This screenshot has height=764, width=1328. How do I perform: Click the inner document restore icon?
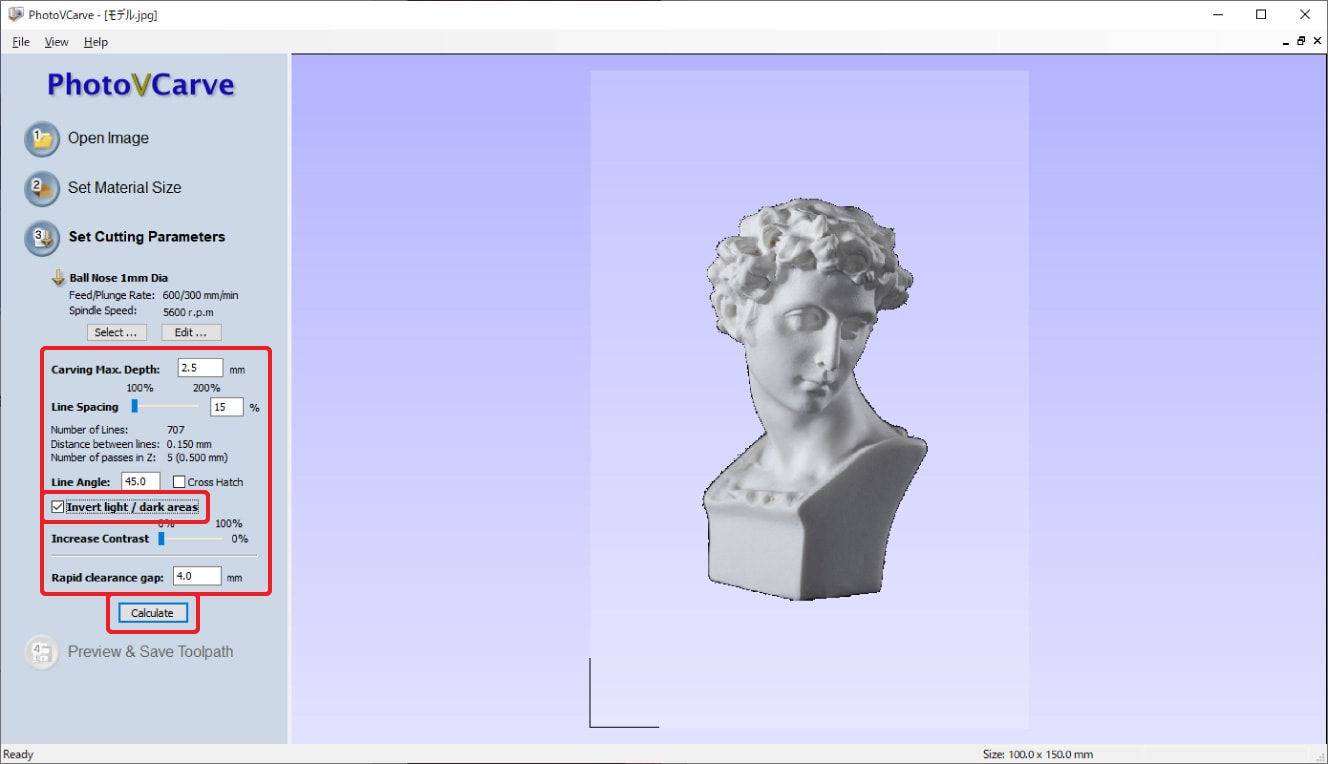pos(1301,42)
